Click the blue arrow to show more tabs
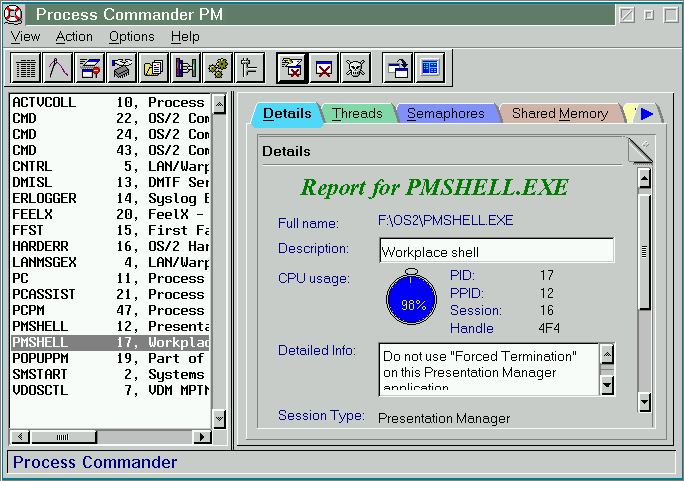This screenshot has height=481, width=684. 647,114
